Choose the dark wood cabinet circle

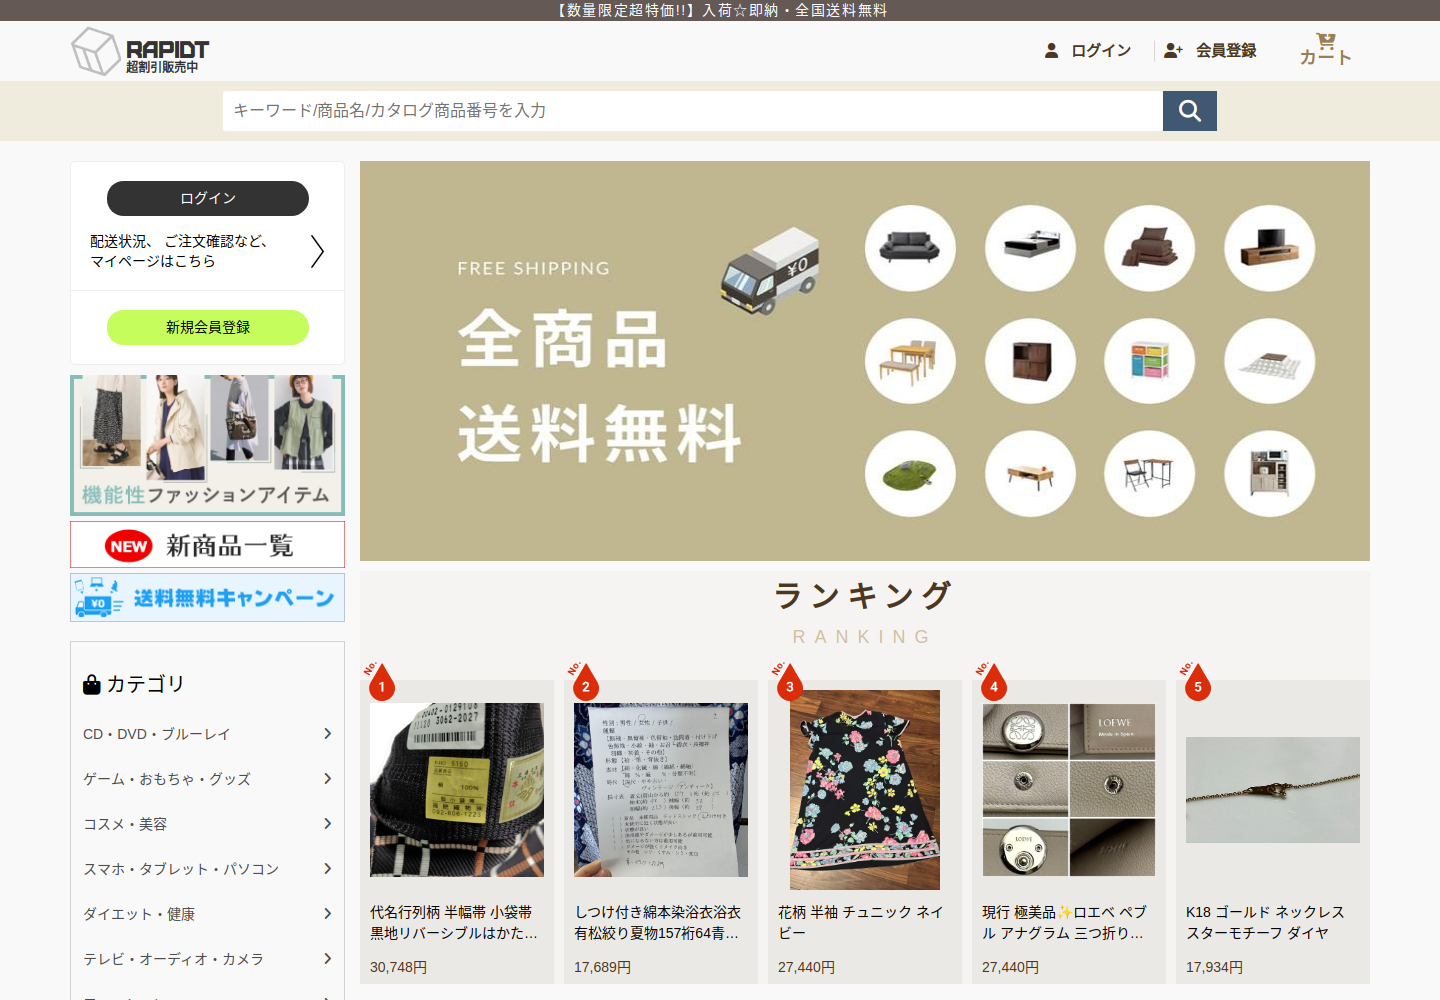coord(1030,361)
